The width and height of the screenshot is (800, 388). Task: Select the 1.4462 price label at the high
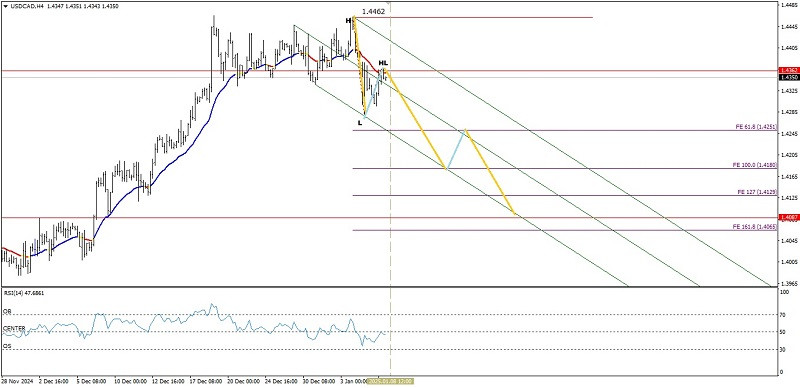(x=373, y=11)
